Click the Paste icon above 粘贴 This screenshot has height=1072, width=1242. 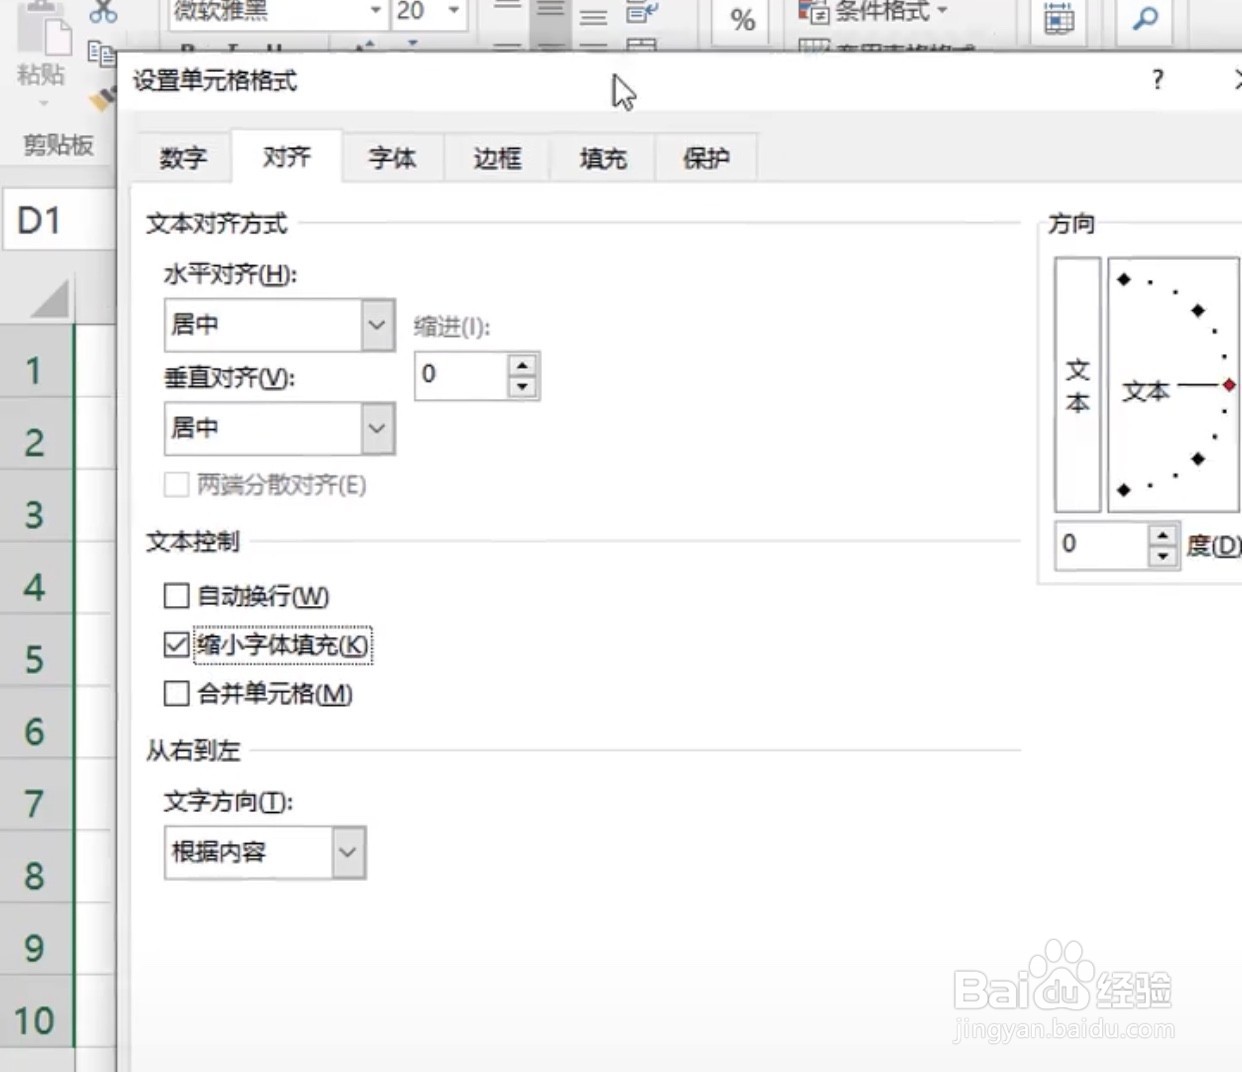pos(38,30)
